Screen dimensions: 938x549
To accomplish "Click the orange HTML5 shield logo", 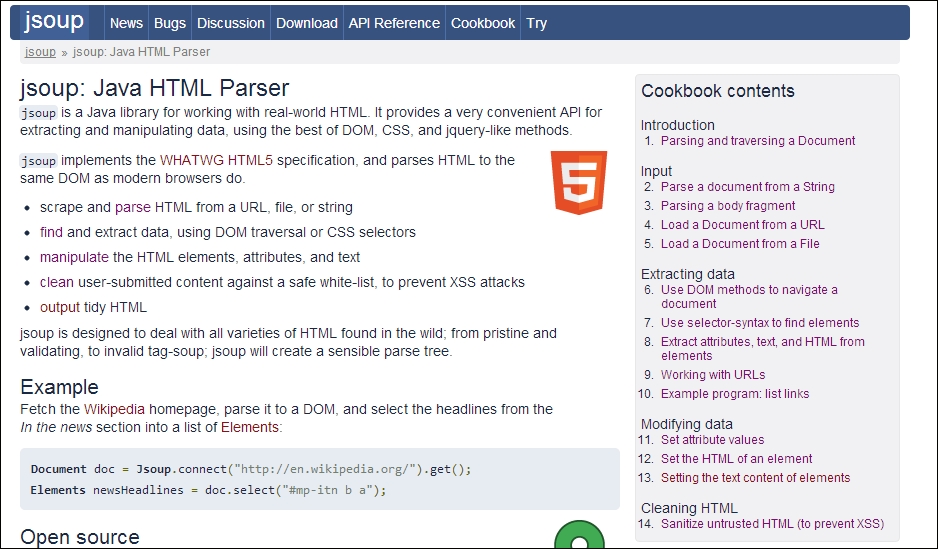I will tap(579, 182).
